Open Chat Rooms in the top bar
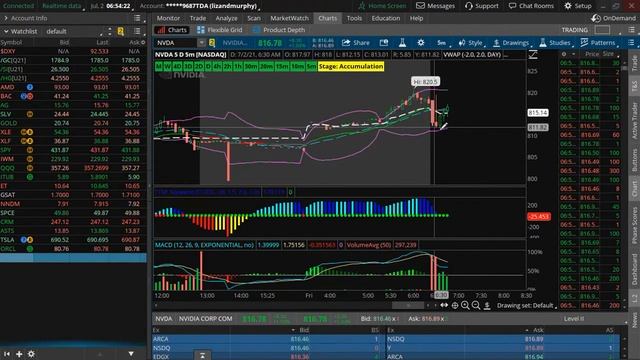640x360 pixels. coord(531,6)
